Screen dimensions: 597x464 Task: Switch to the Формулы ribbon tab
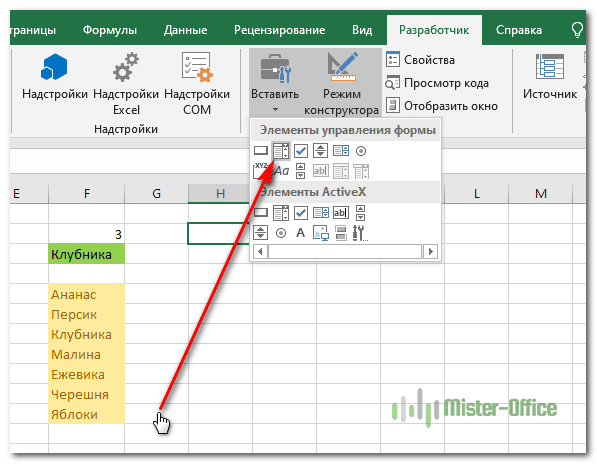110,30
